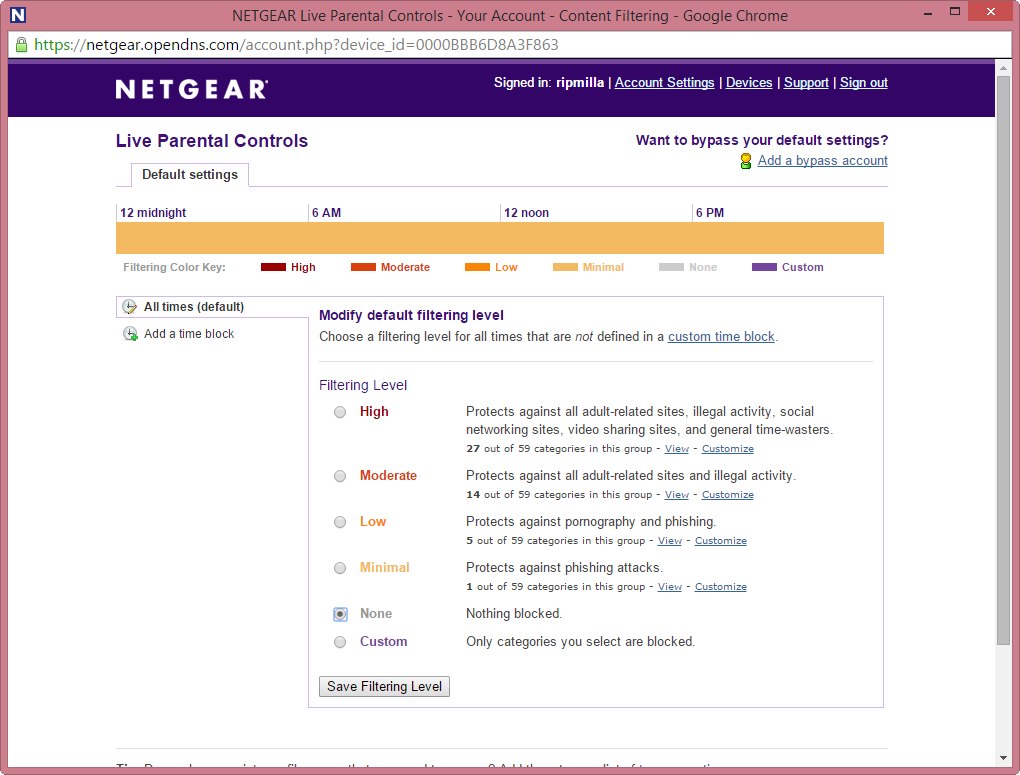Select All times (default) in the sidebar
1020x775 pixels.
[194, 307]
